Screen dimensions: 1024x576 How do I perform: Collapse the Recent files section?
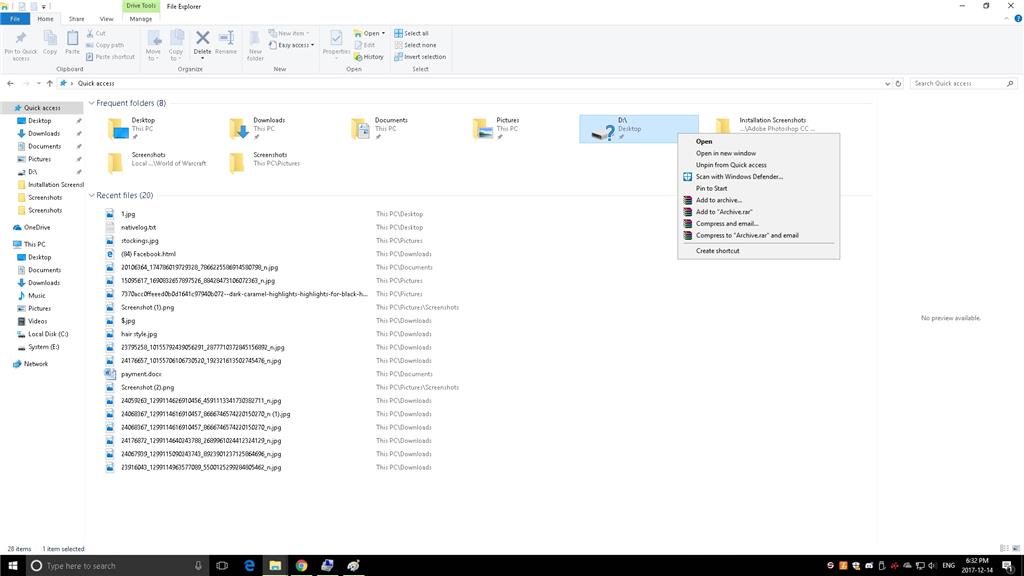[x=91, y=195]
